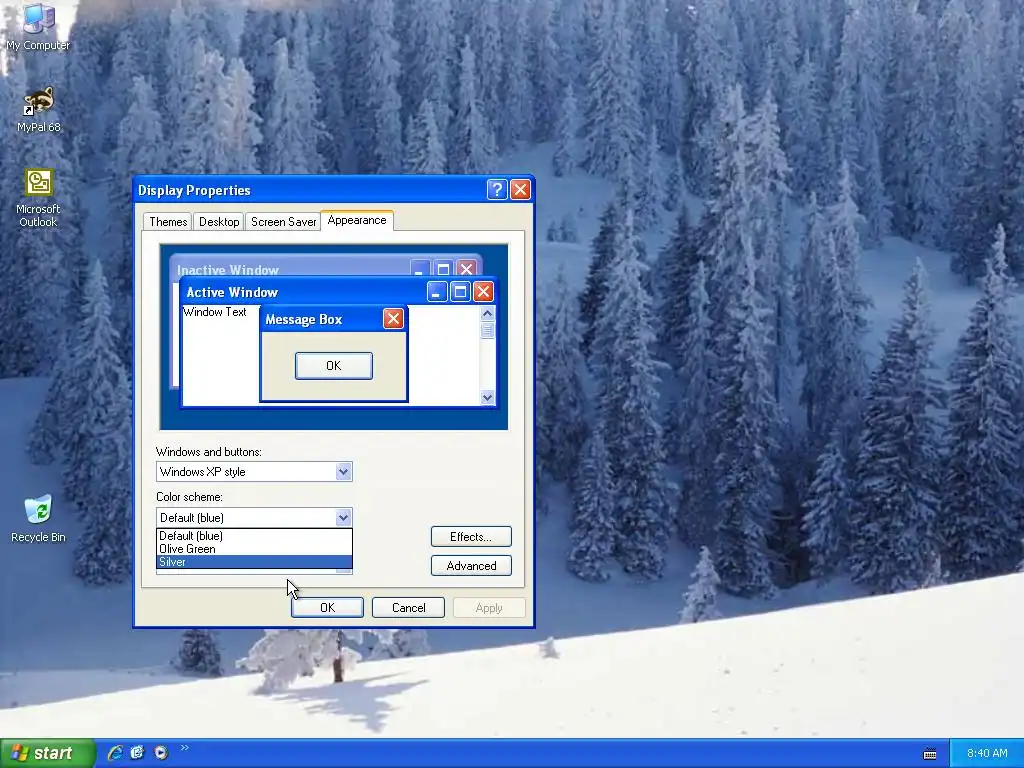Viewport: 1024px width, 768px height.
Task: Launch Outlook Express from Quick Launch
Action: [137, 752]
